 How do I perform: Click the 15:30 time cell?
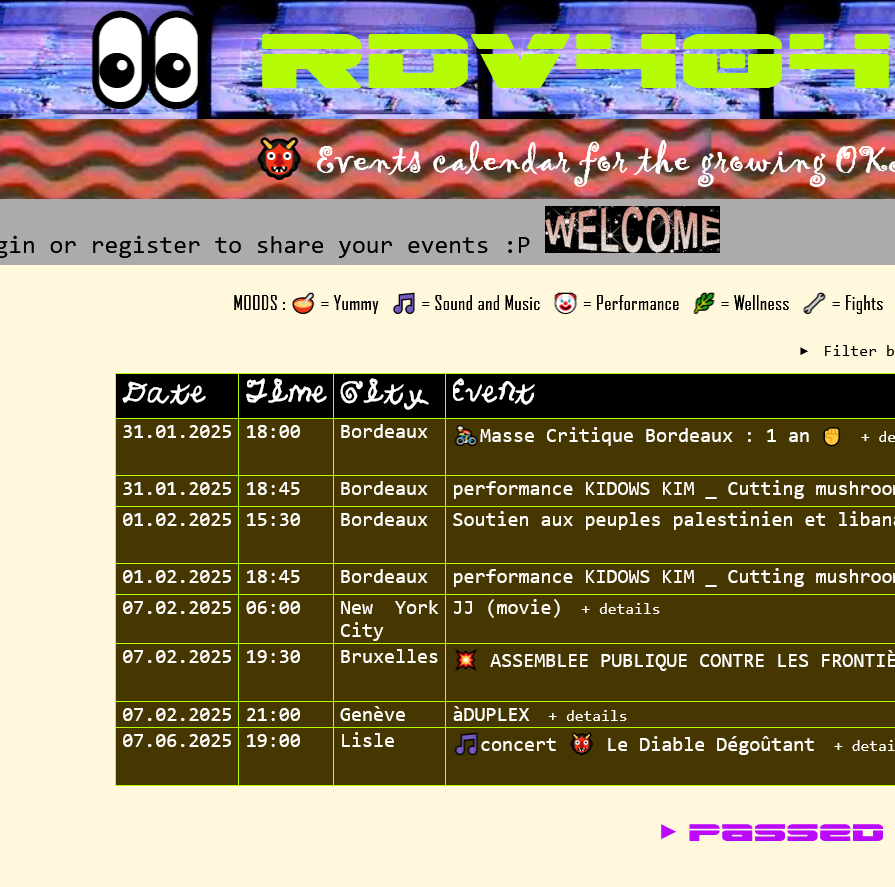(286, 535)
